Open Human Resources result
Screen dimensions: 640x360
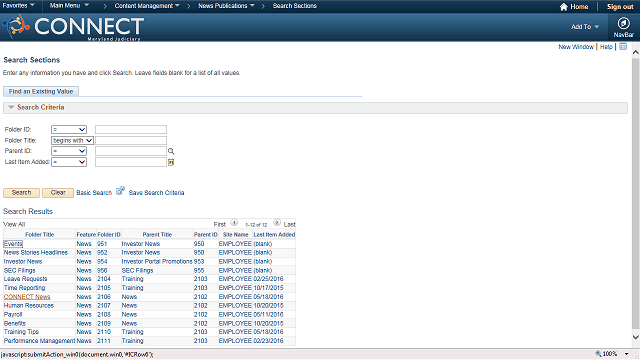tap(29, 305)
